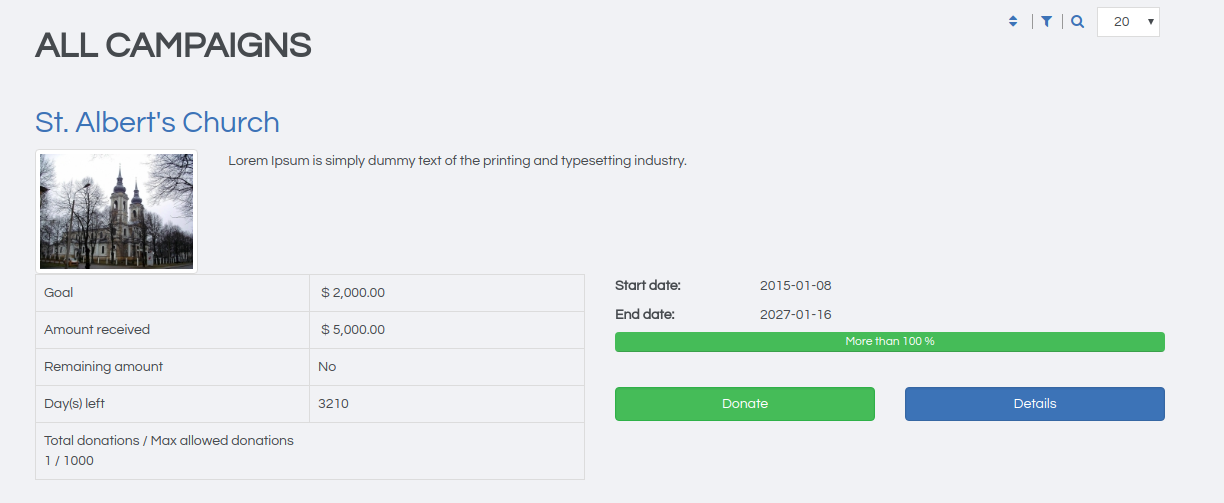Click the start date value 2015-01-08
This screenshot has width=1224, height=503.
pyautogui.click(x=795, y=285)
